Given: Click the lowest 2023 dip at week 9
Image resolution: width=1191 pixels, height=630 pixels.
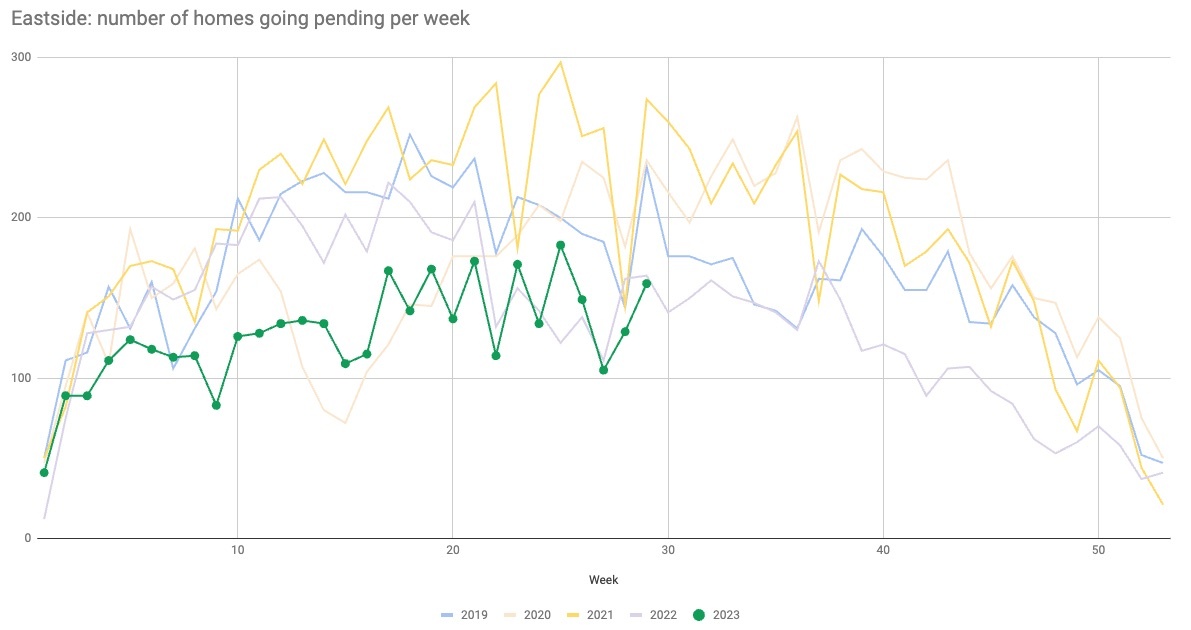Looking at the screenshot, I should (216, 405).
